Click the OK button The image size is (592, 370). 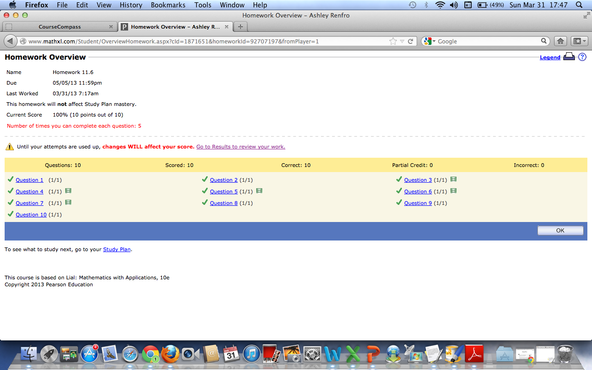point(560,230)
